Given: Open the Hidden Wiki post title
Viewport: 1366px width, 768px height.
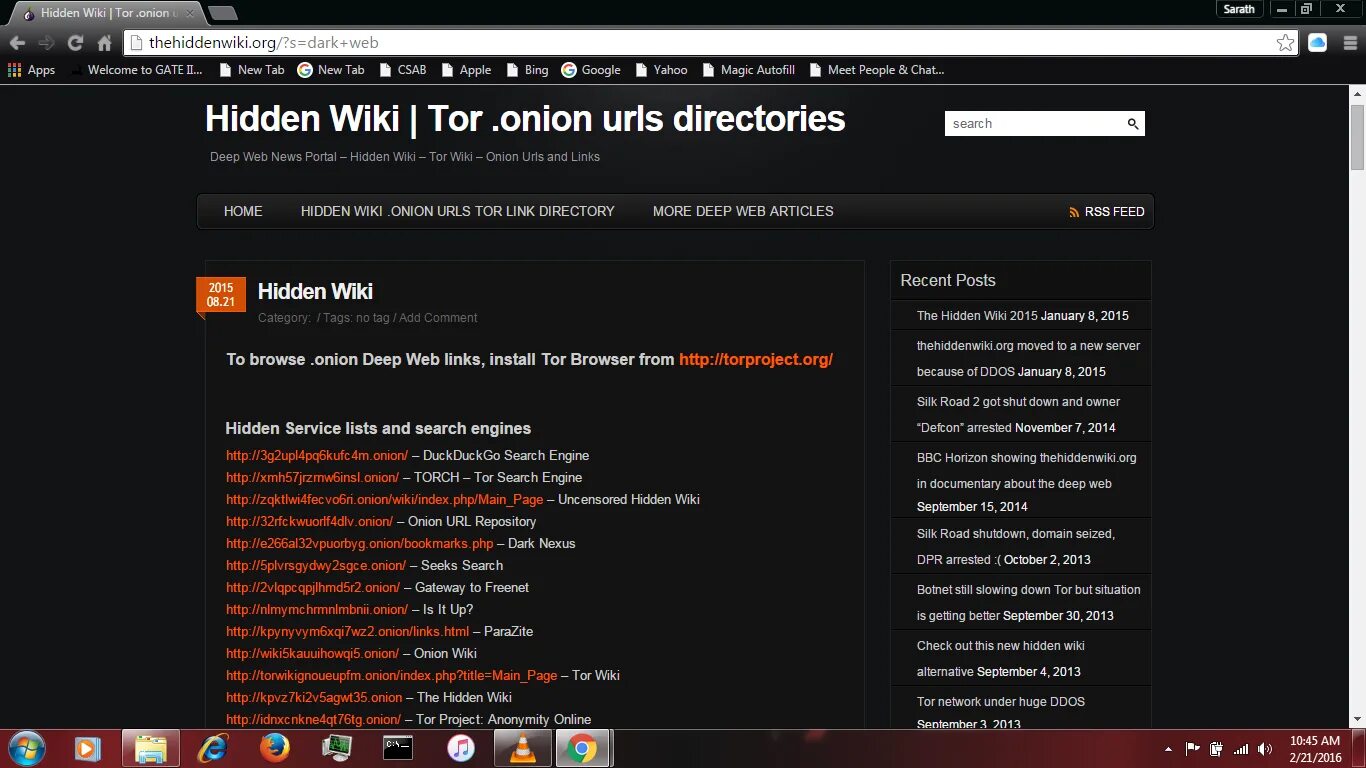Looking at the screenshot, I should pos(315,292).
